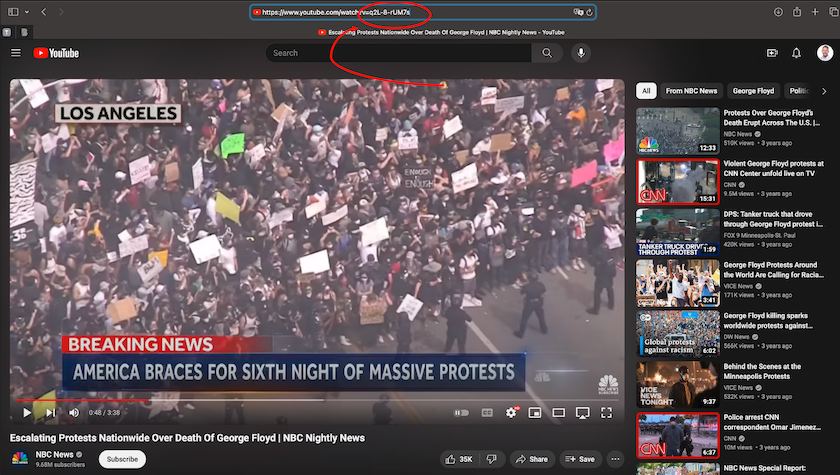Click the dislike thumbs down button
This screenshot has height=475, width=840.
491,459
